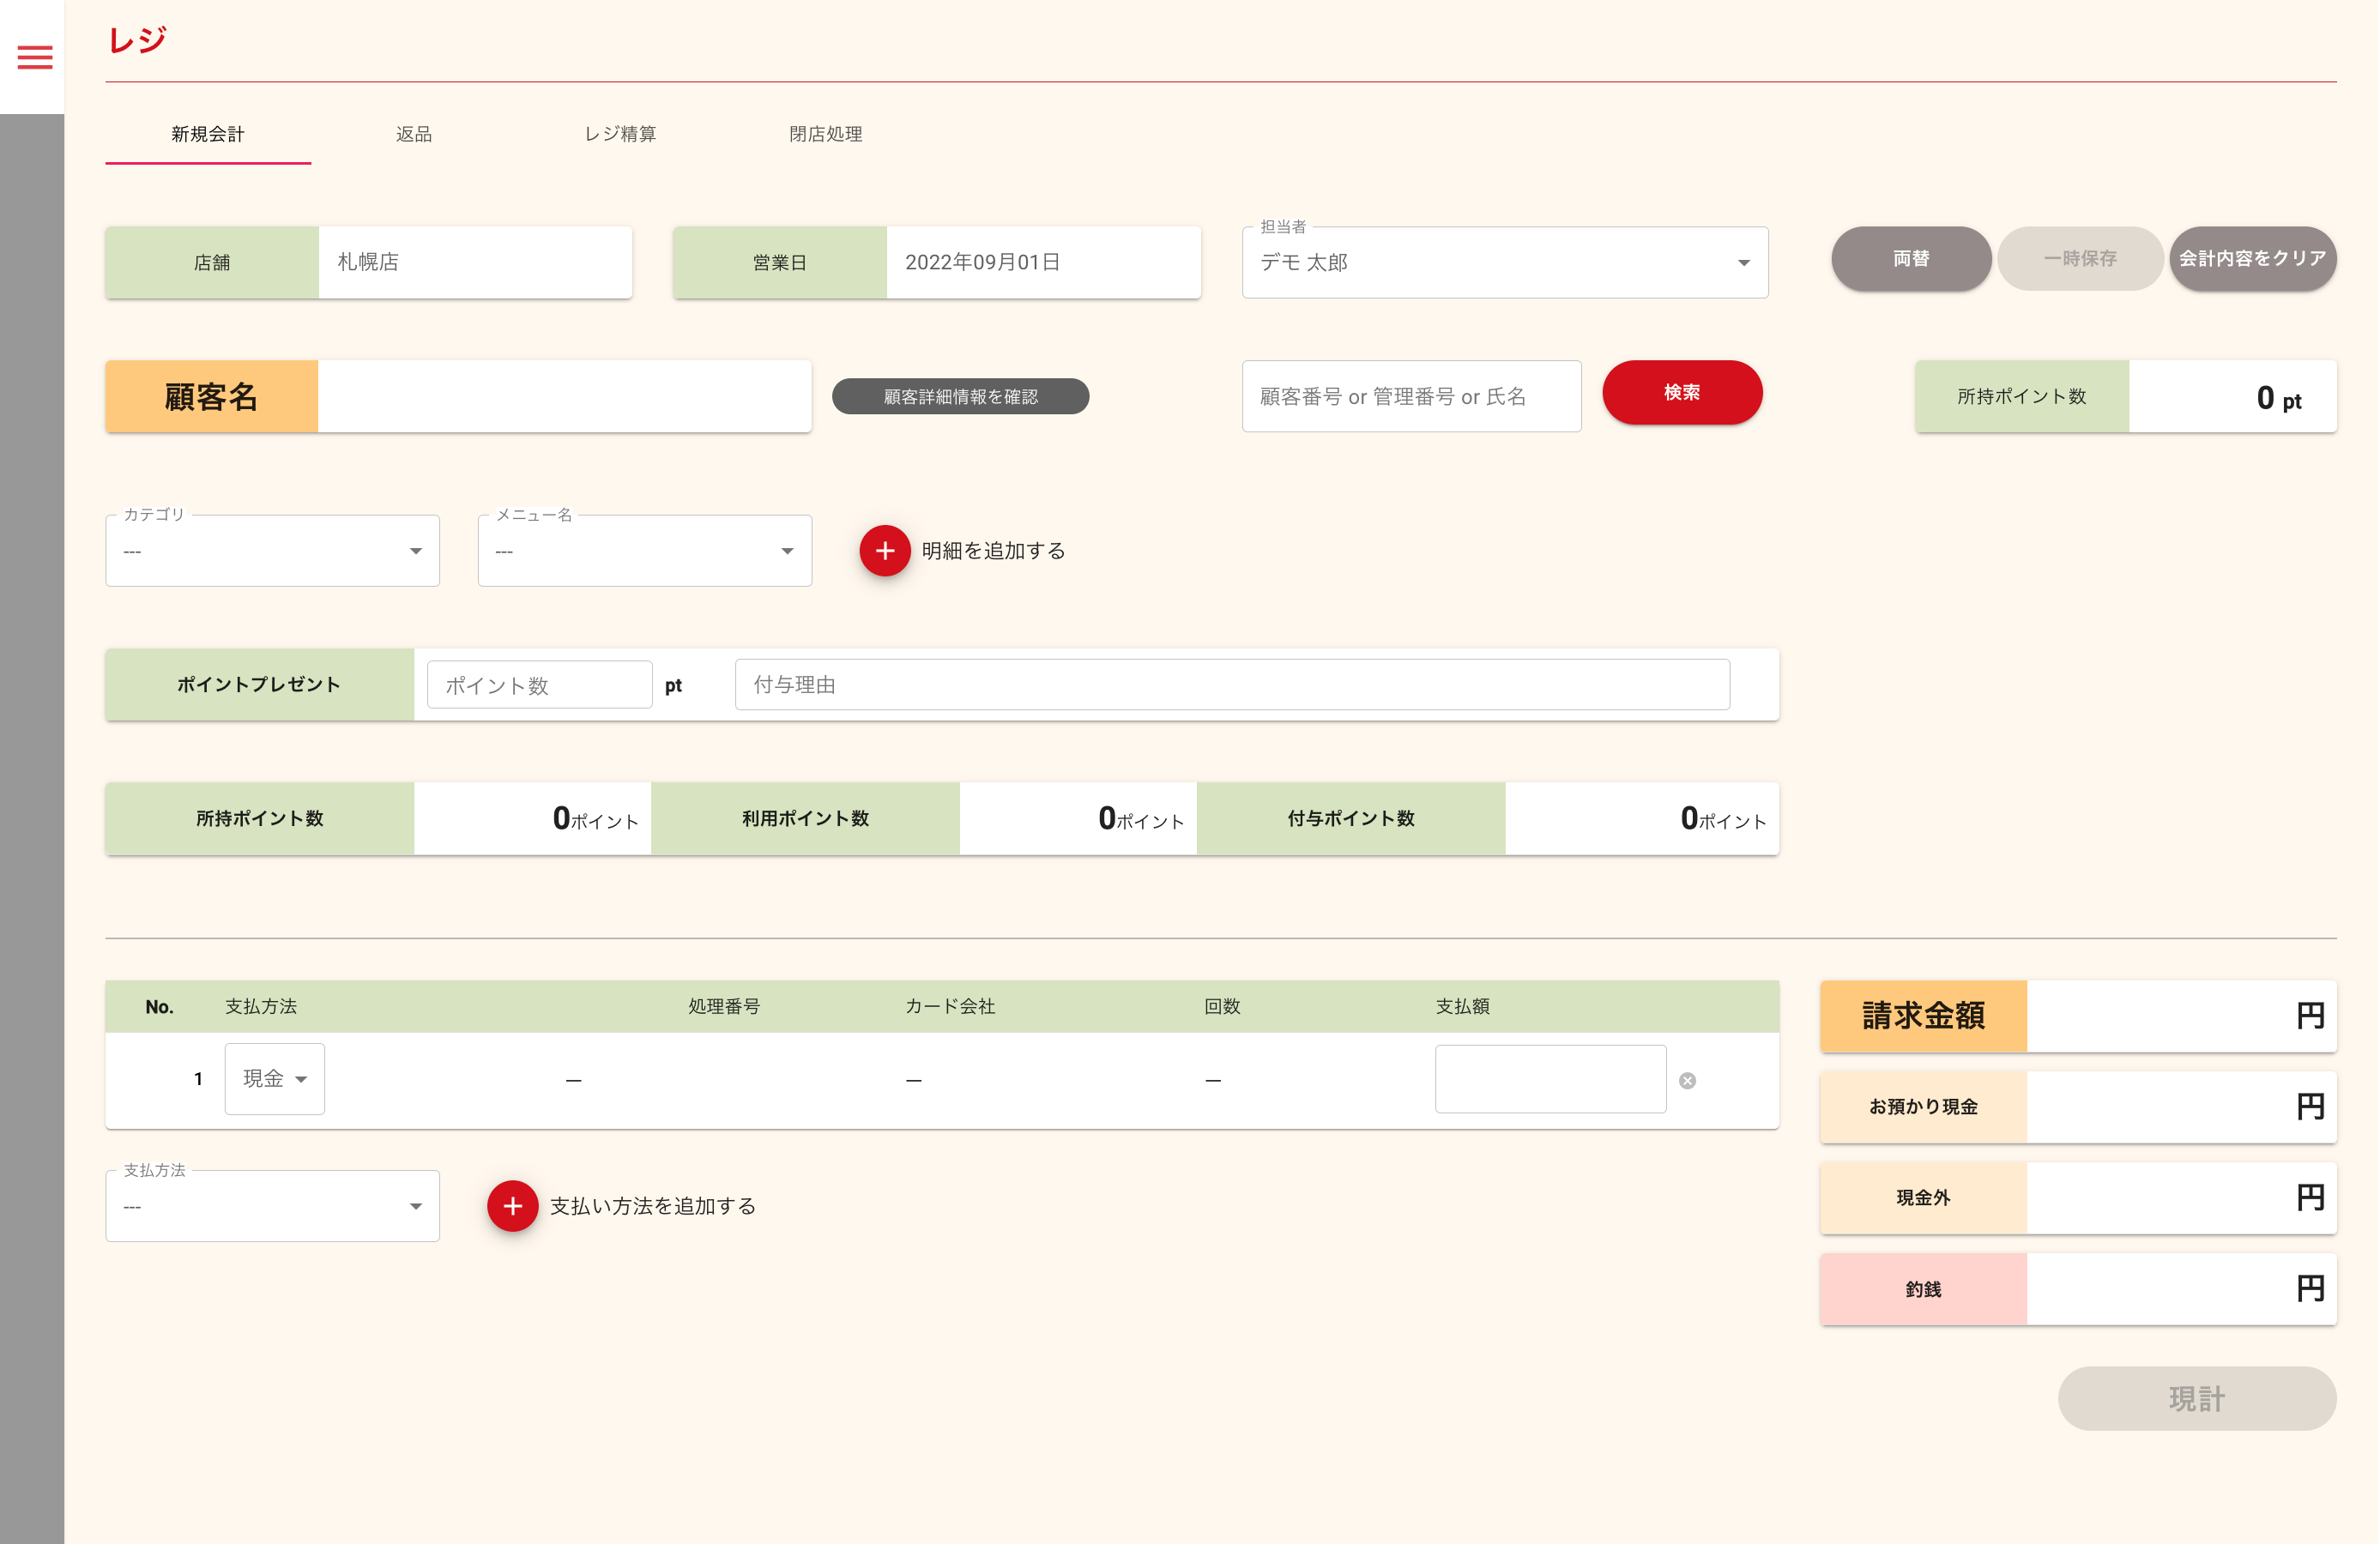Click the red plus icon for 明細を追加する

coord(884,551)
